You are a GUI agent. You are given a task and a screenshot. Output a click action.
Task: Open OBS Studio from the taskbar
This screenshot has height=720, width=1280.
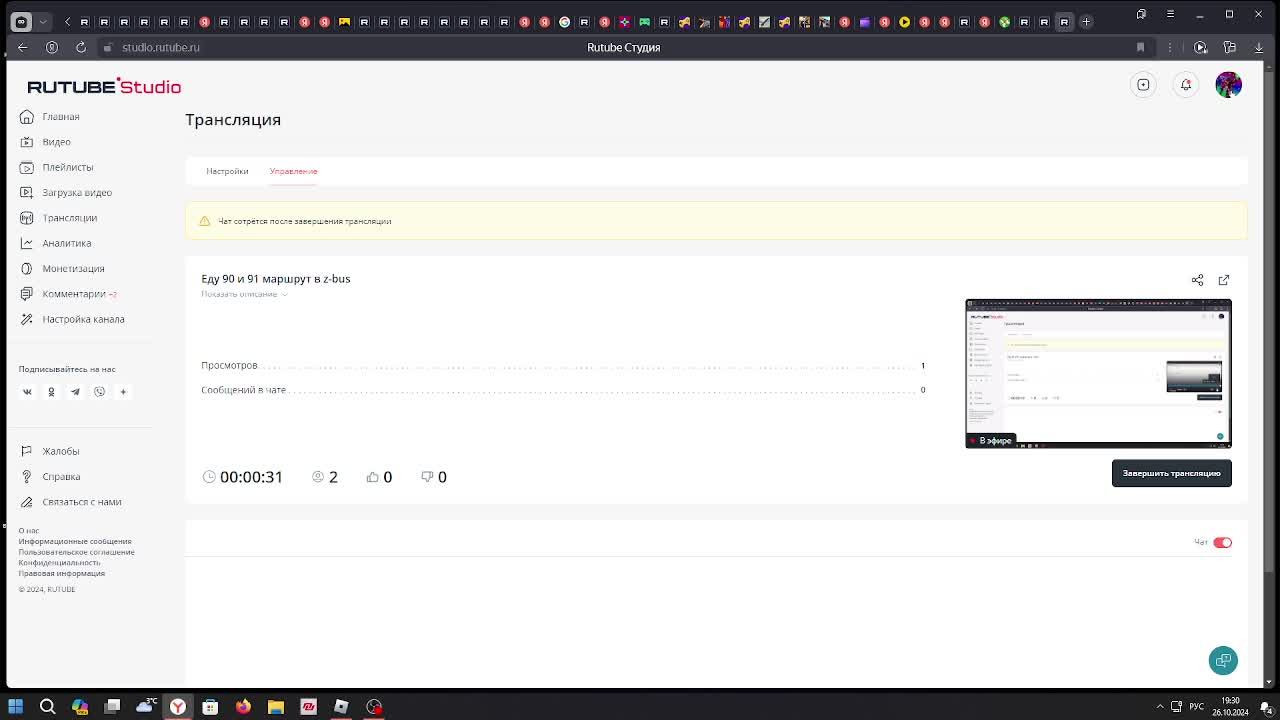[x=374, y=707]
